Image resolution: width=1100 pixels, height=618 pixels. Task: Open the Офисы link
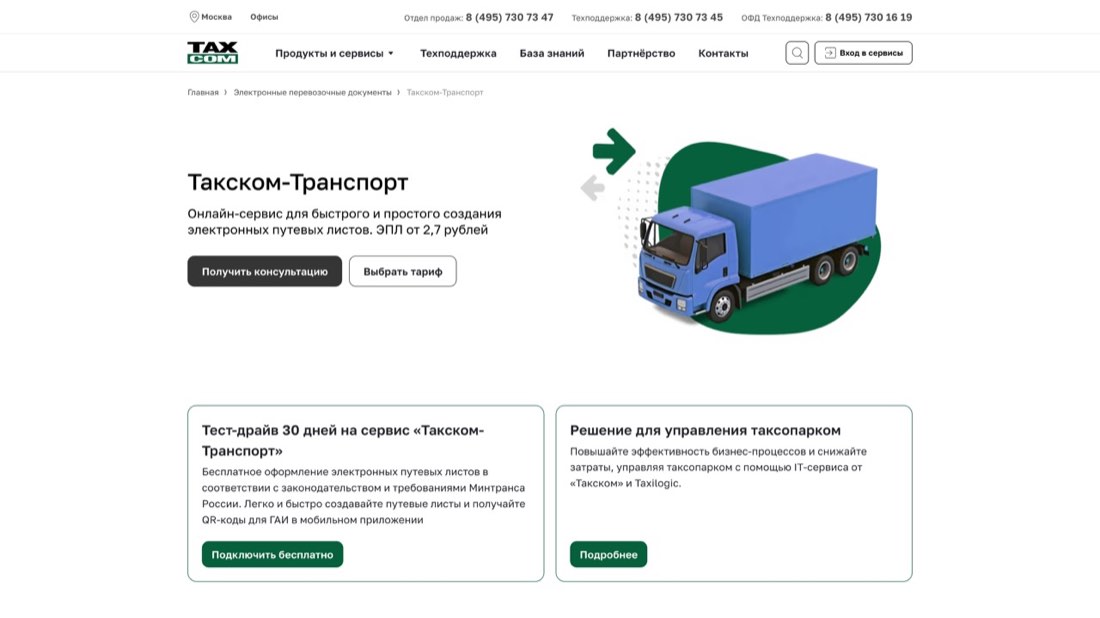tap(264, 17)
